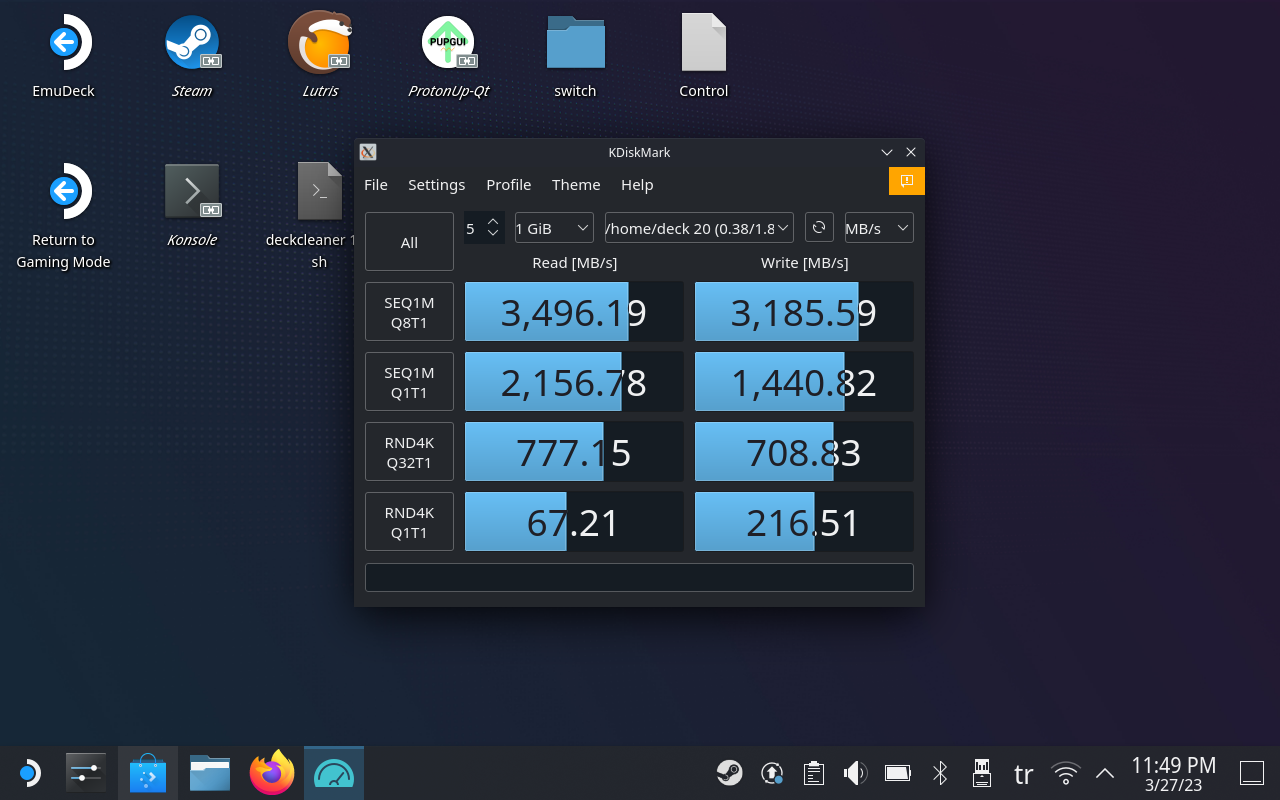Open the Settings menu
Image resolution: width=1280 pixels, height=800 pixels.
[436, 185]
